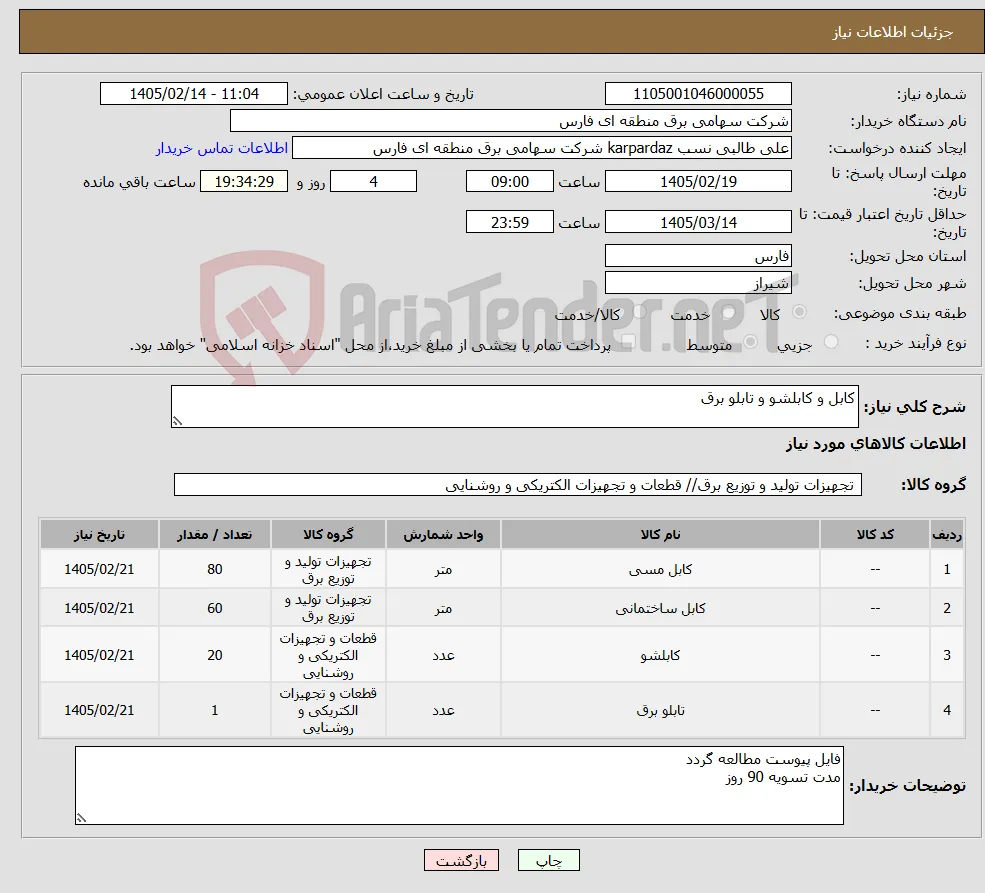Click the date 1405/02/21 in کابل مسی row
This screenshot has width=985, height=893.
(x=99, y=569)
